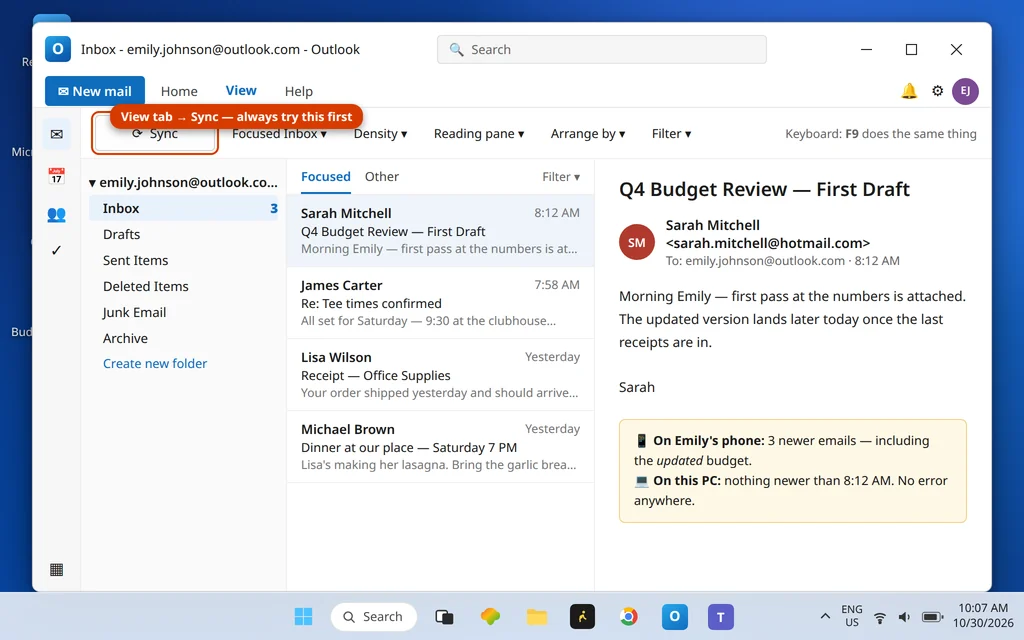Open the Archive folder
The width and height of the screenshot is (1024, 640).
tap(184, 338)
